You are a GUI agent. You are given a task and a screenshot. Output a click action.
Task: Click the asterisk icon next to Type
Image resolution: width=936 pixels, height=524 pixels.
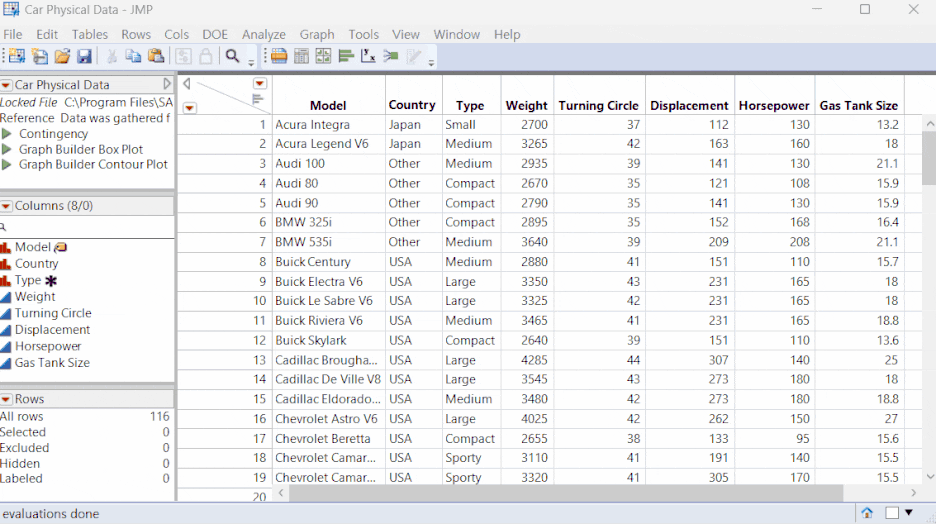click(x=51, y=281)
